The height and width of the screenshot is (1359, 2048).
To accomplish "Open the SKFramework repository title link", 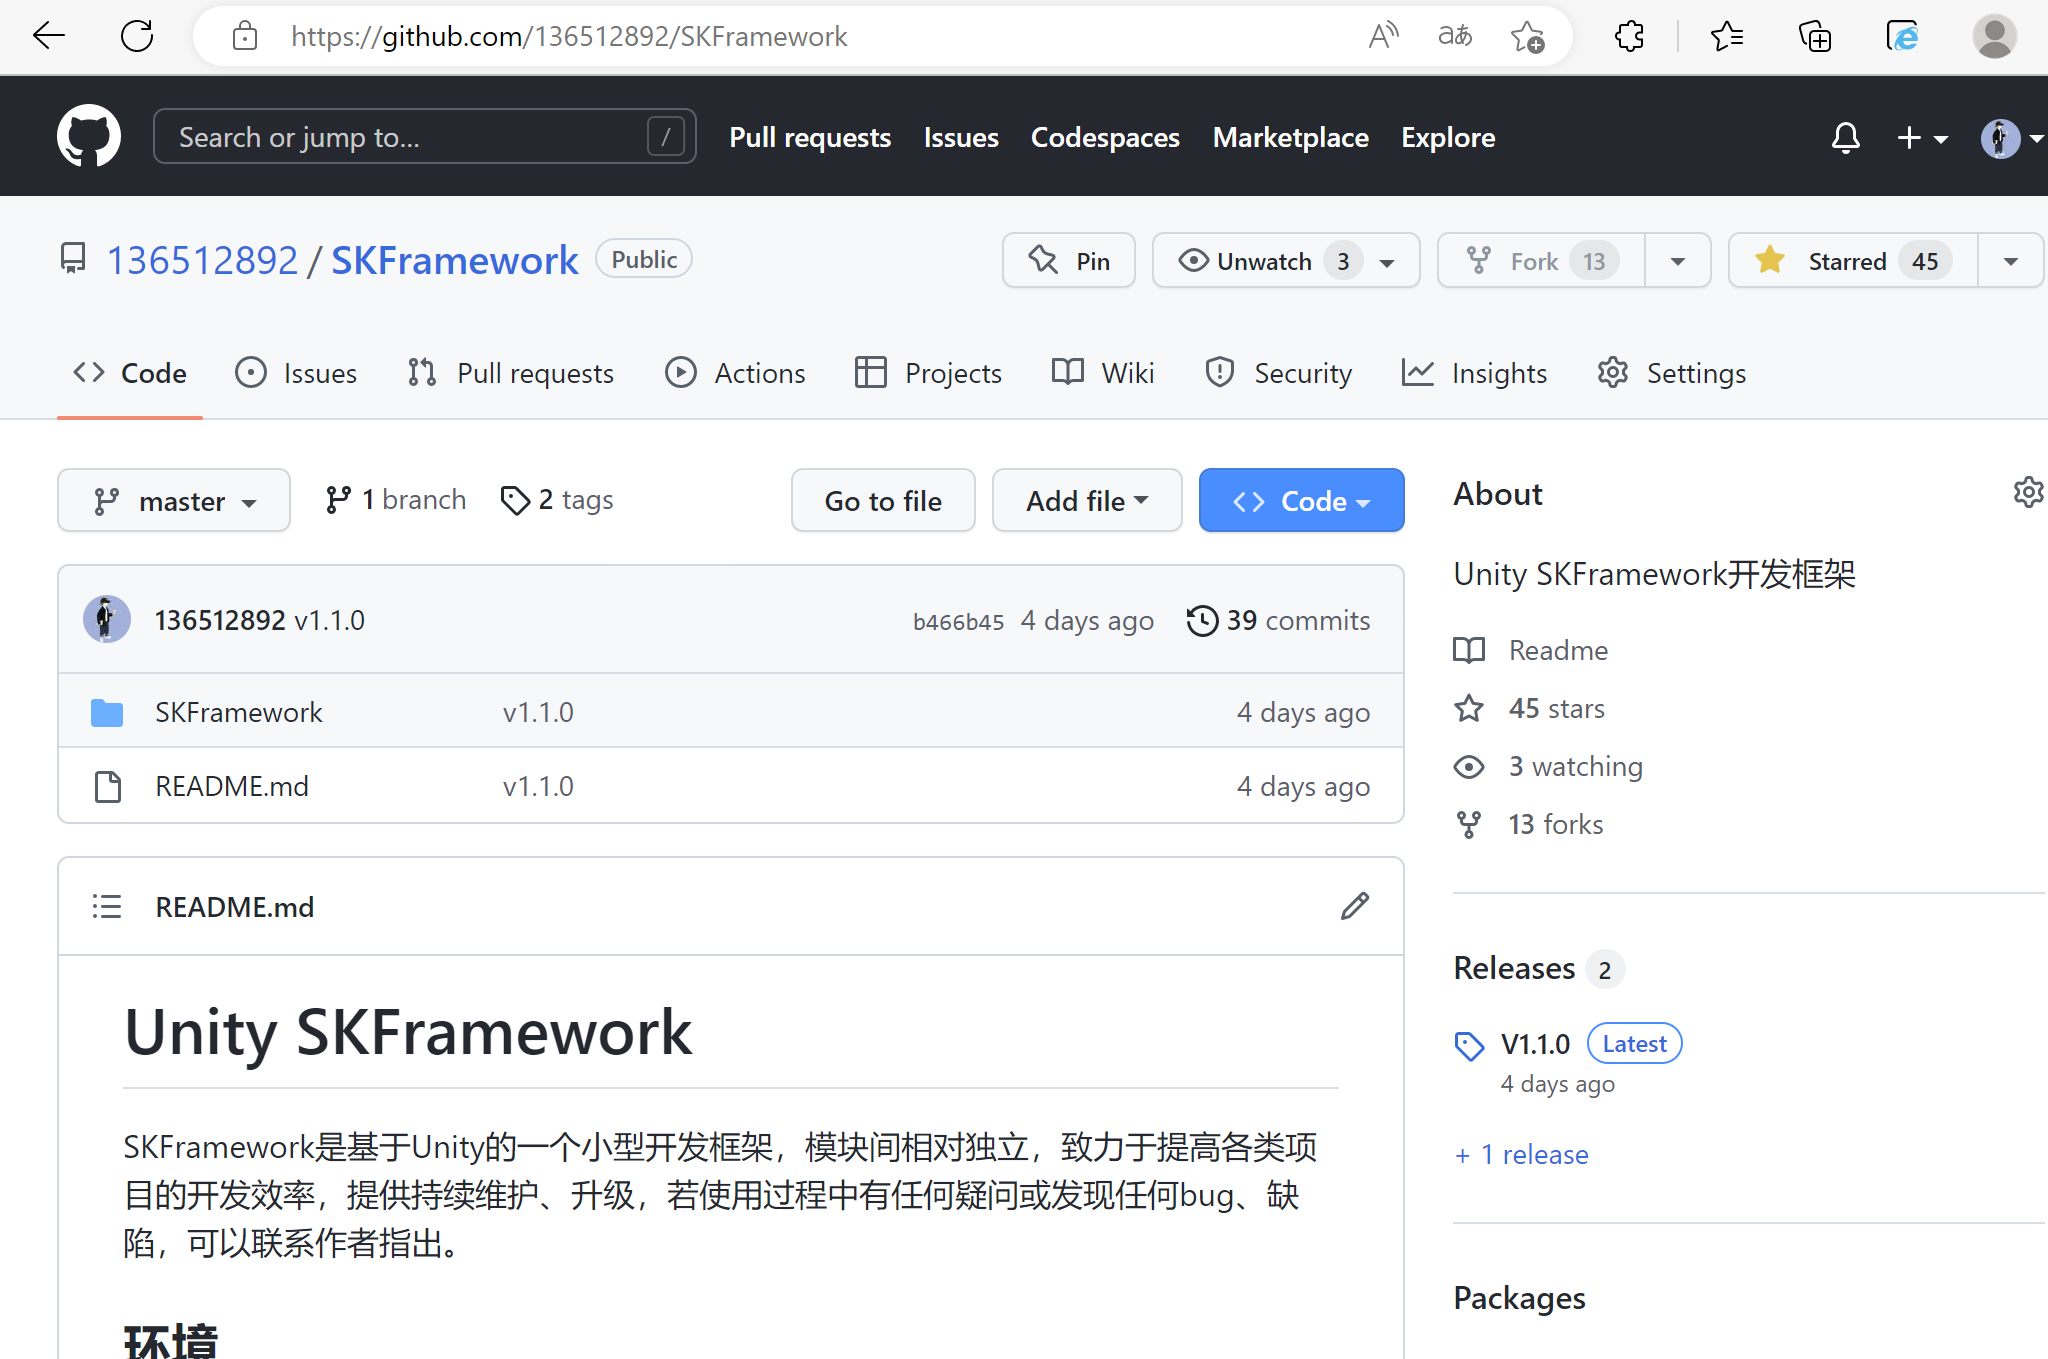I will 455,260.
